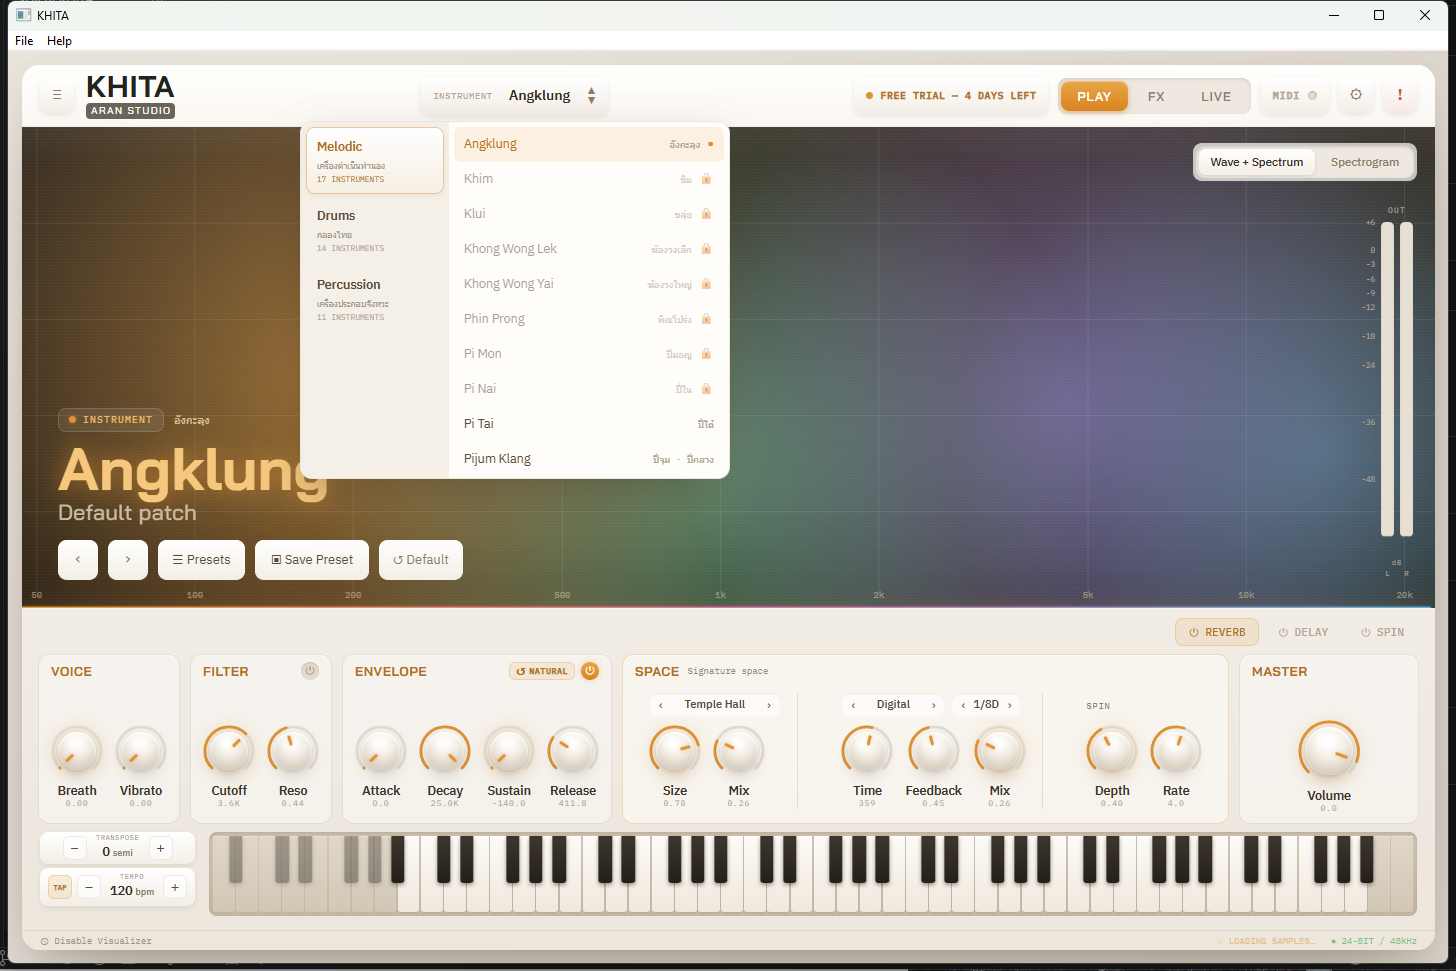Click the red exclamation alert icon

tap(1400, 95)
